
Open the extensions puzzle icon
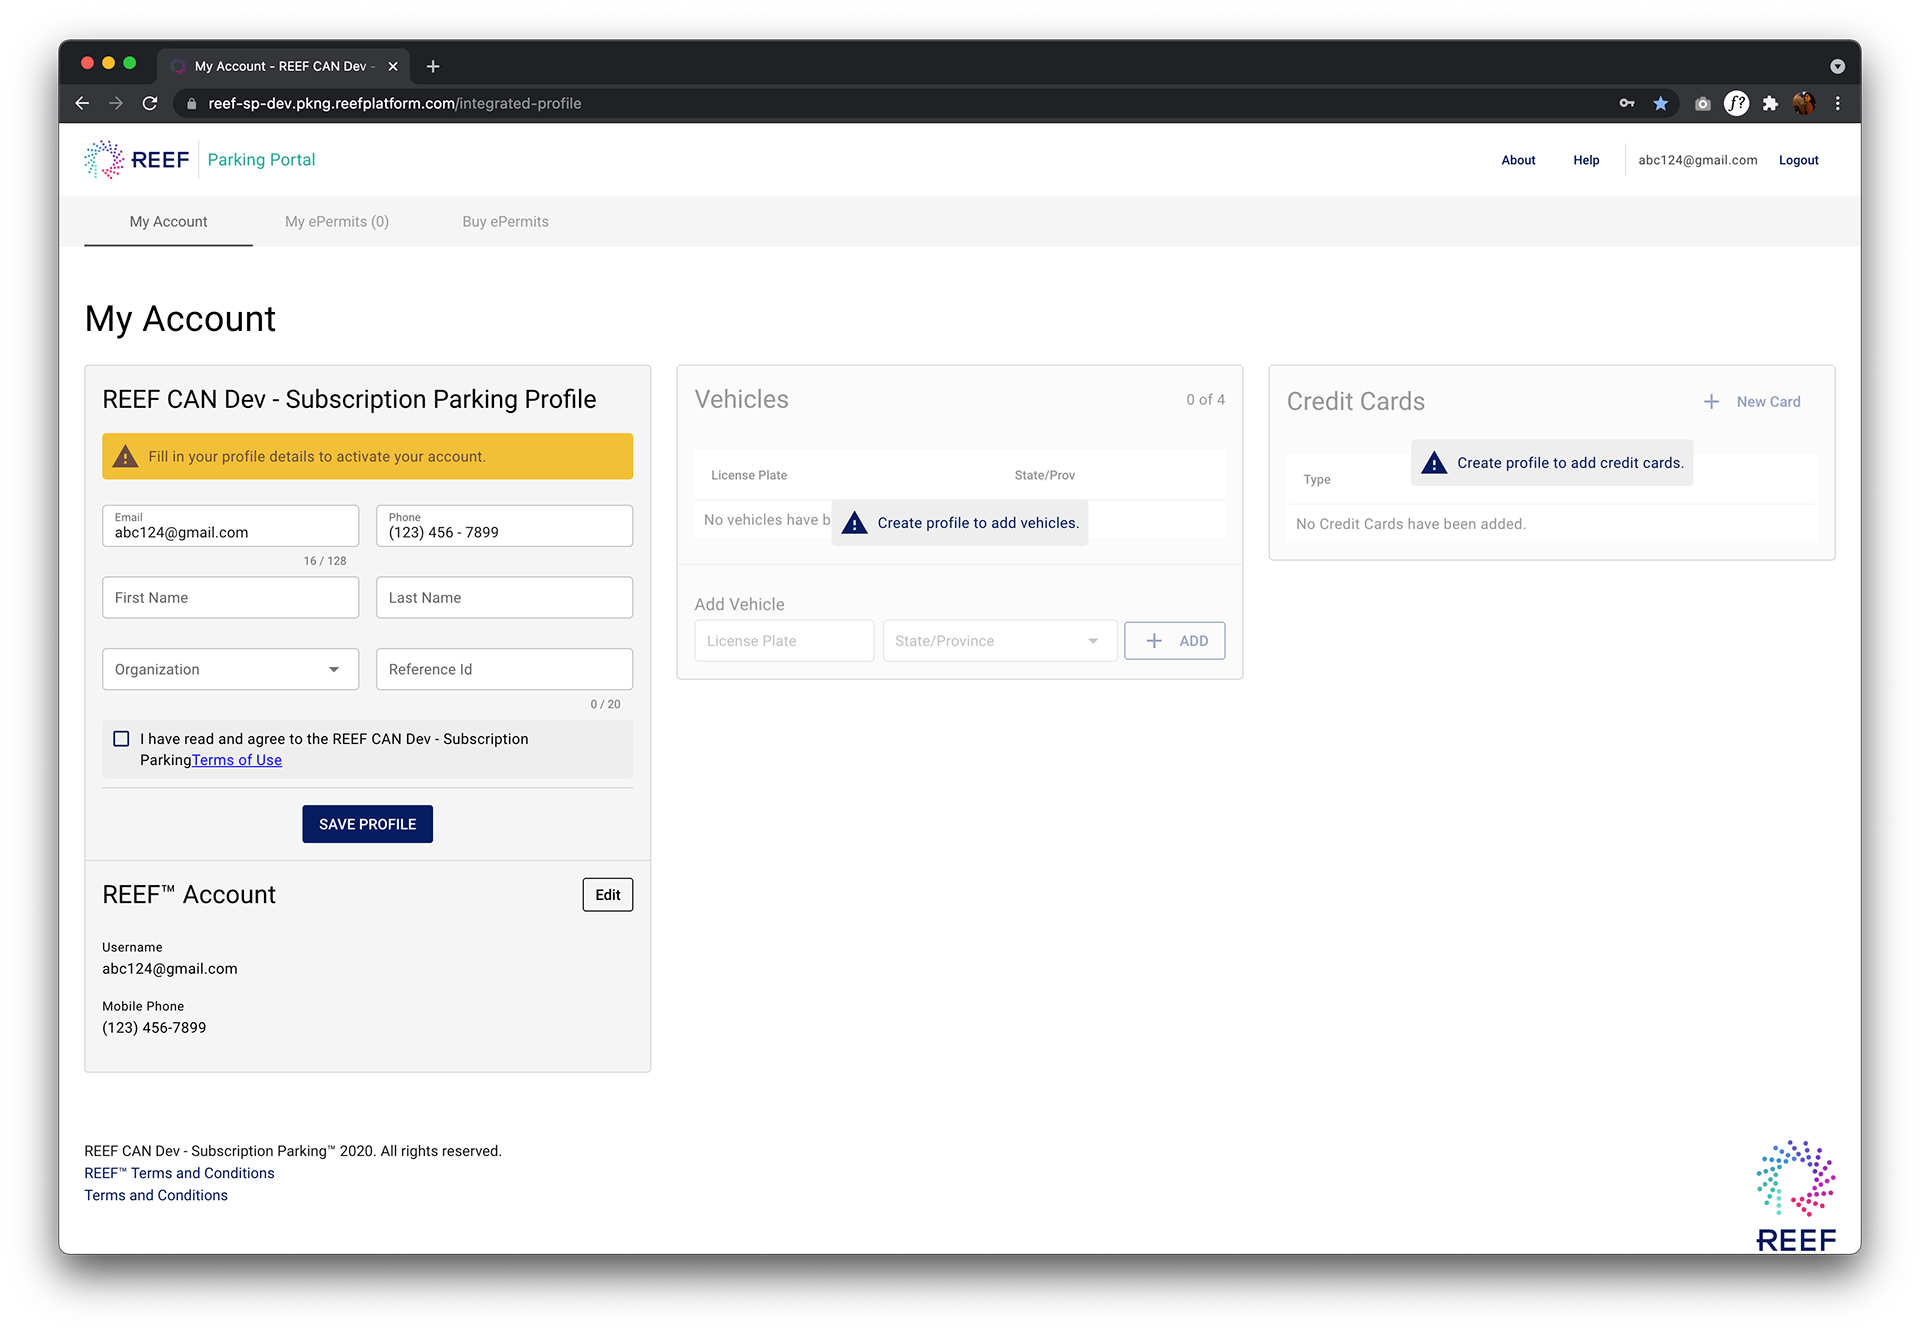[x=1770, y=103]
